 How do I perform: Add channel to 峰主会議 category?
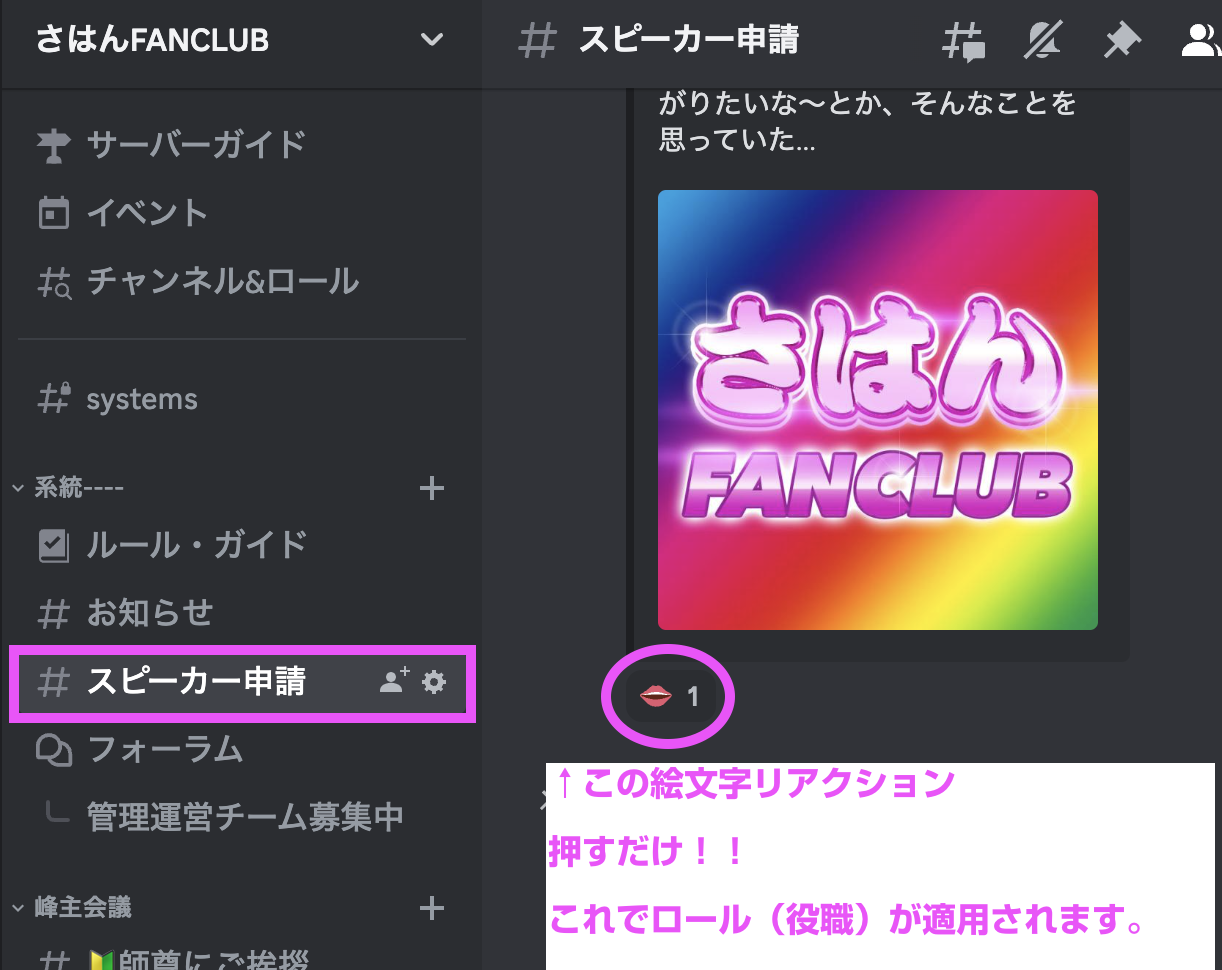point(432,908)
